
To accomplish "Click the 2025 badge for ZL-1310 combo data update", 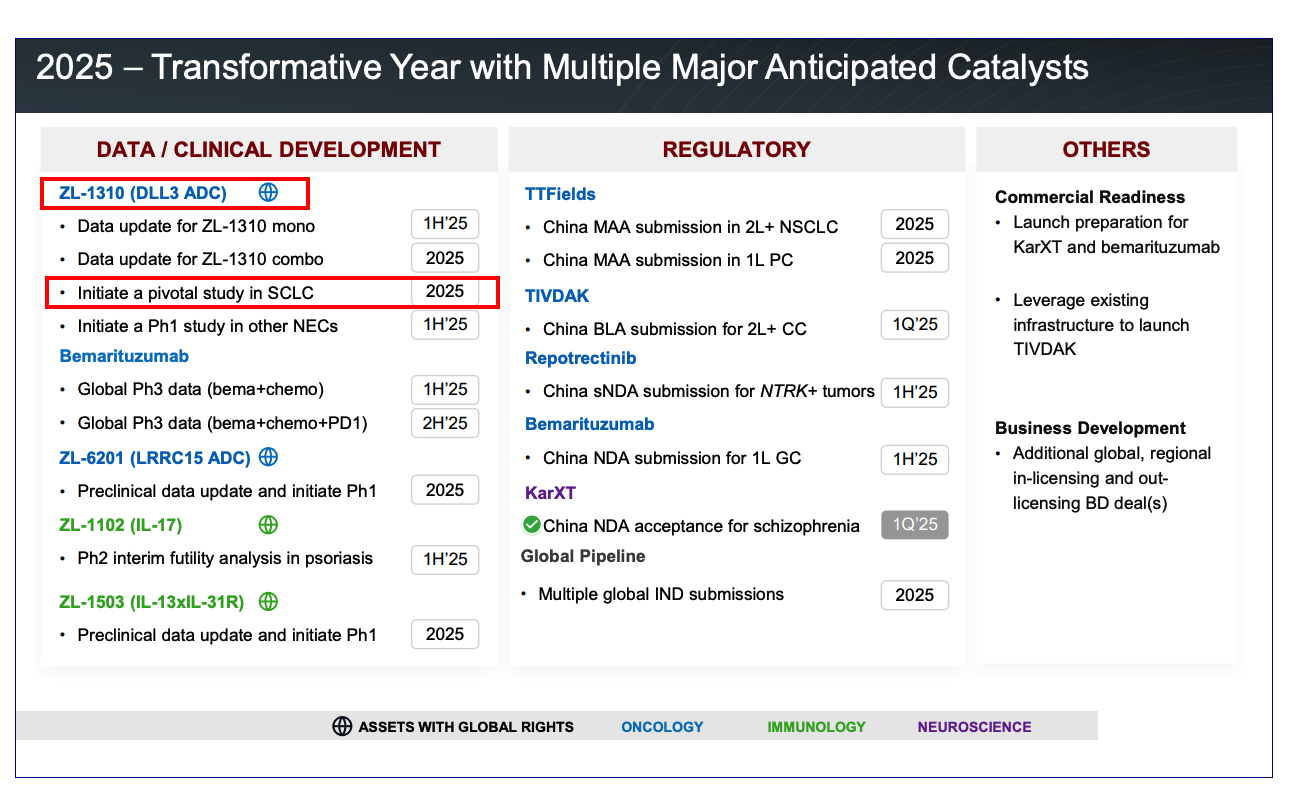I will (445, 258).
